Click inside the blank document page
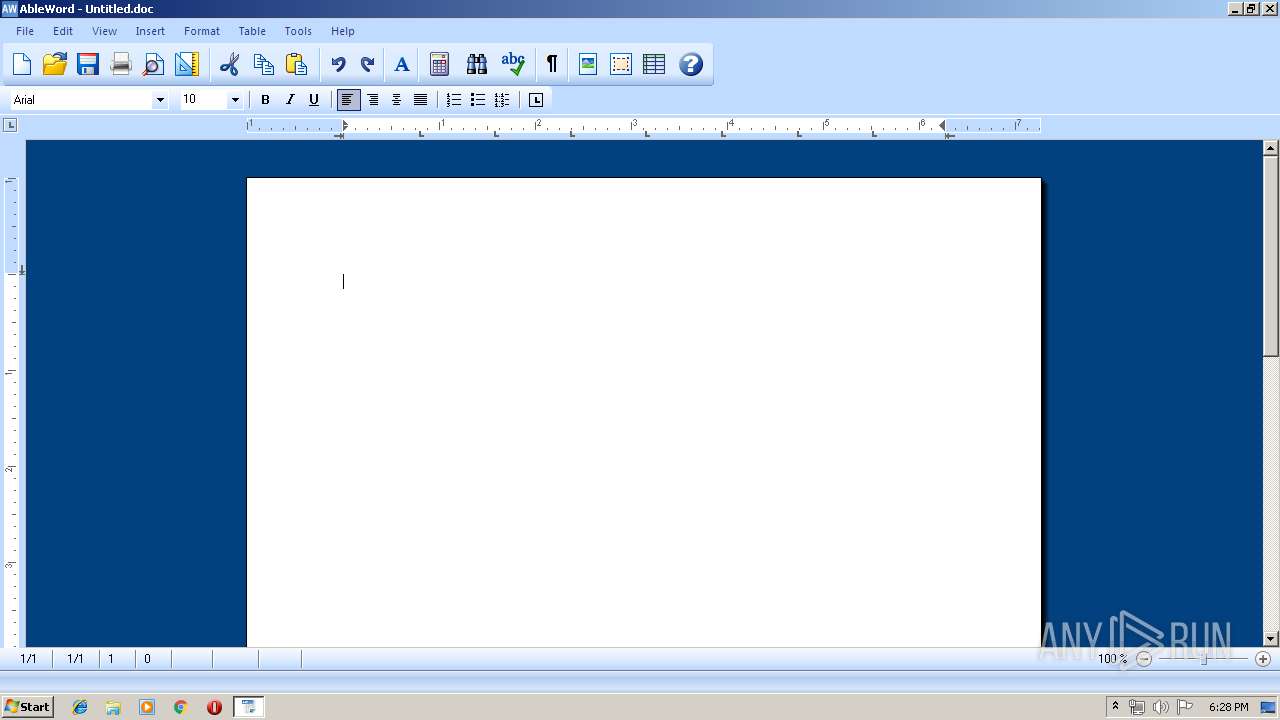The width and height of the screenshot is (1280, 720). 644,412
